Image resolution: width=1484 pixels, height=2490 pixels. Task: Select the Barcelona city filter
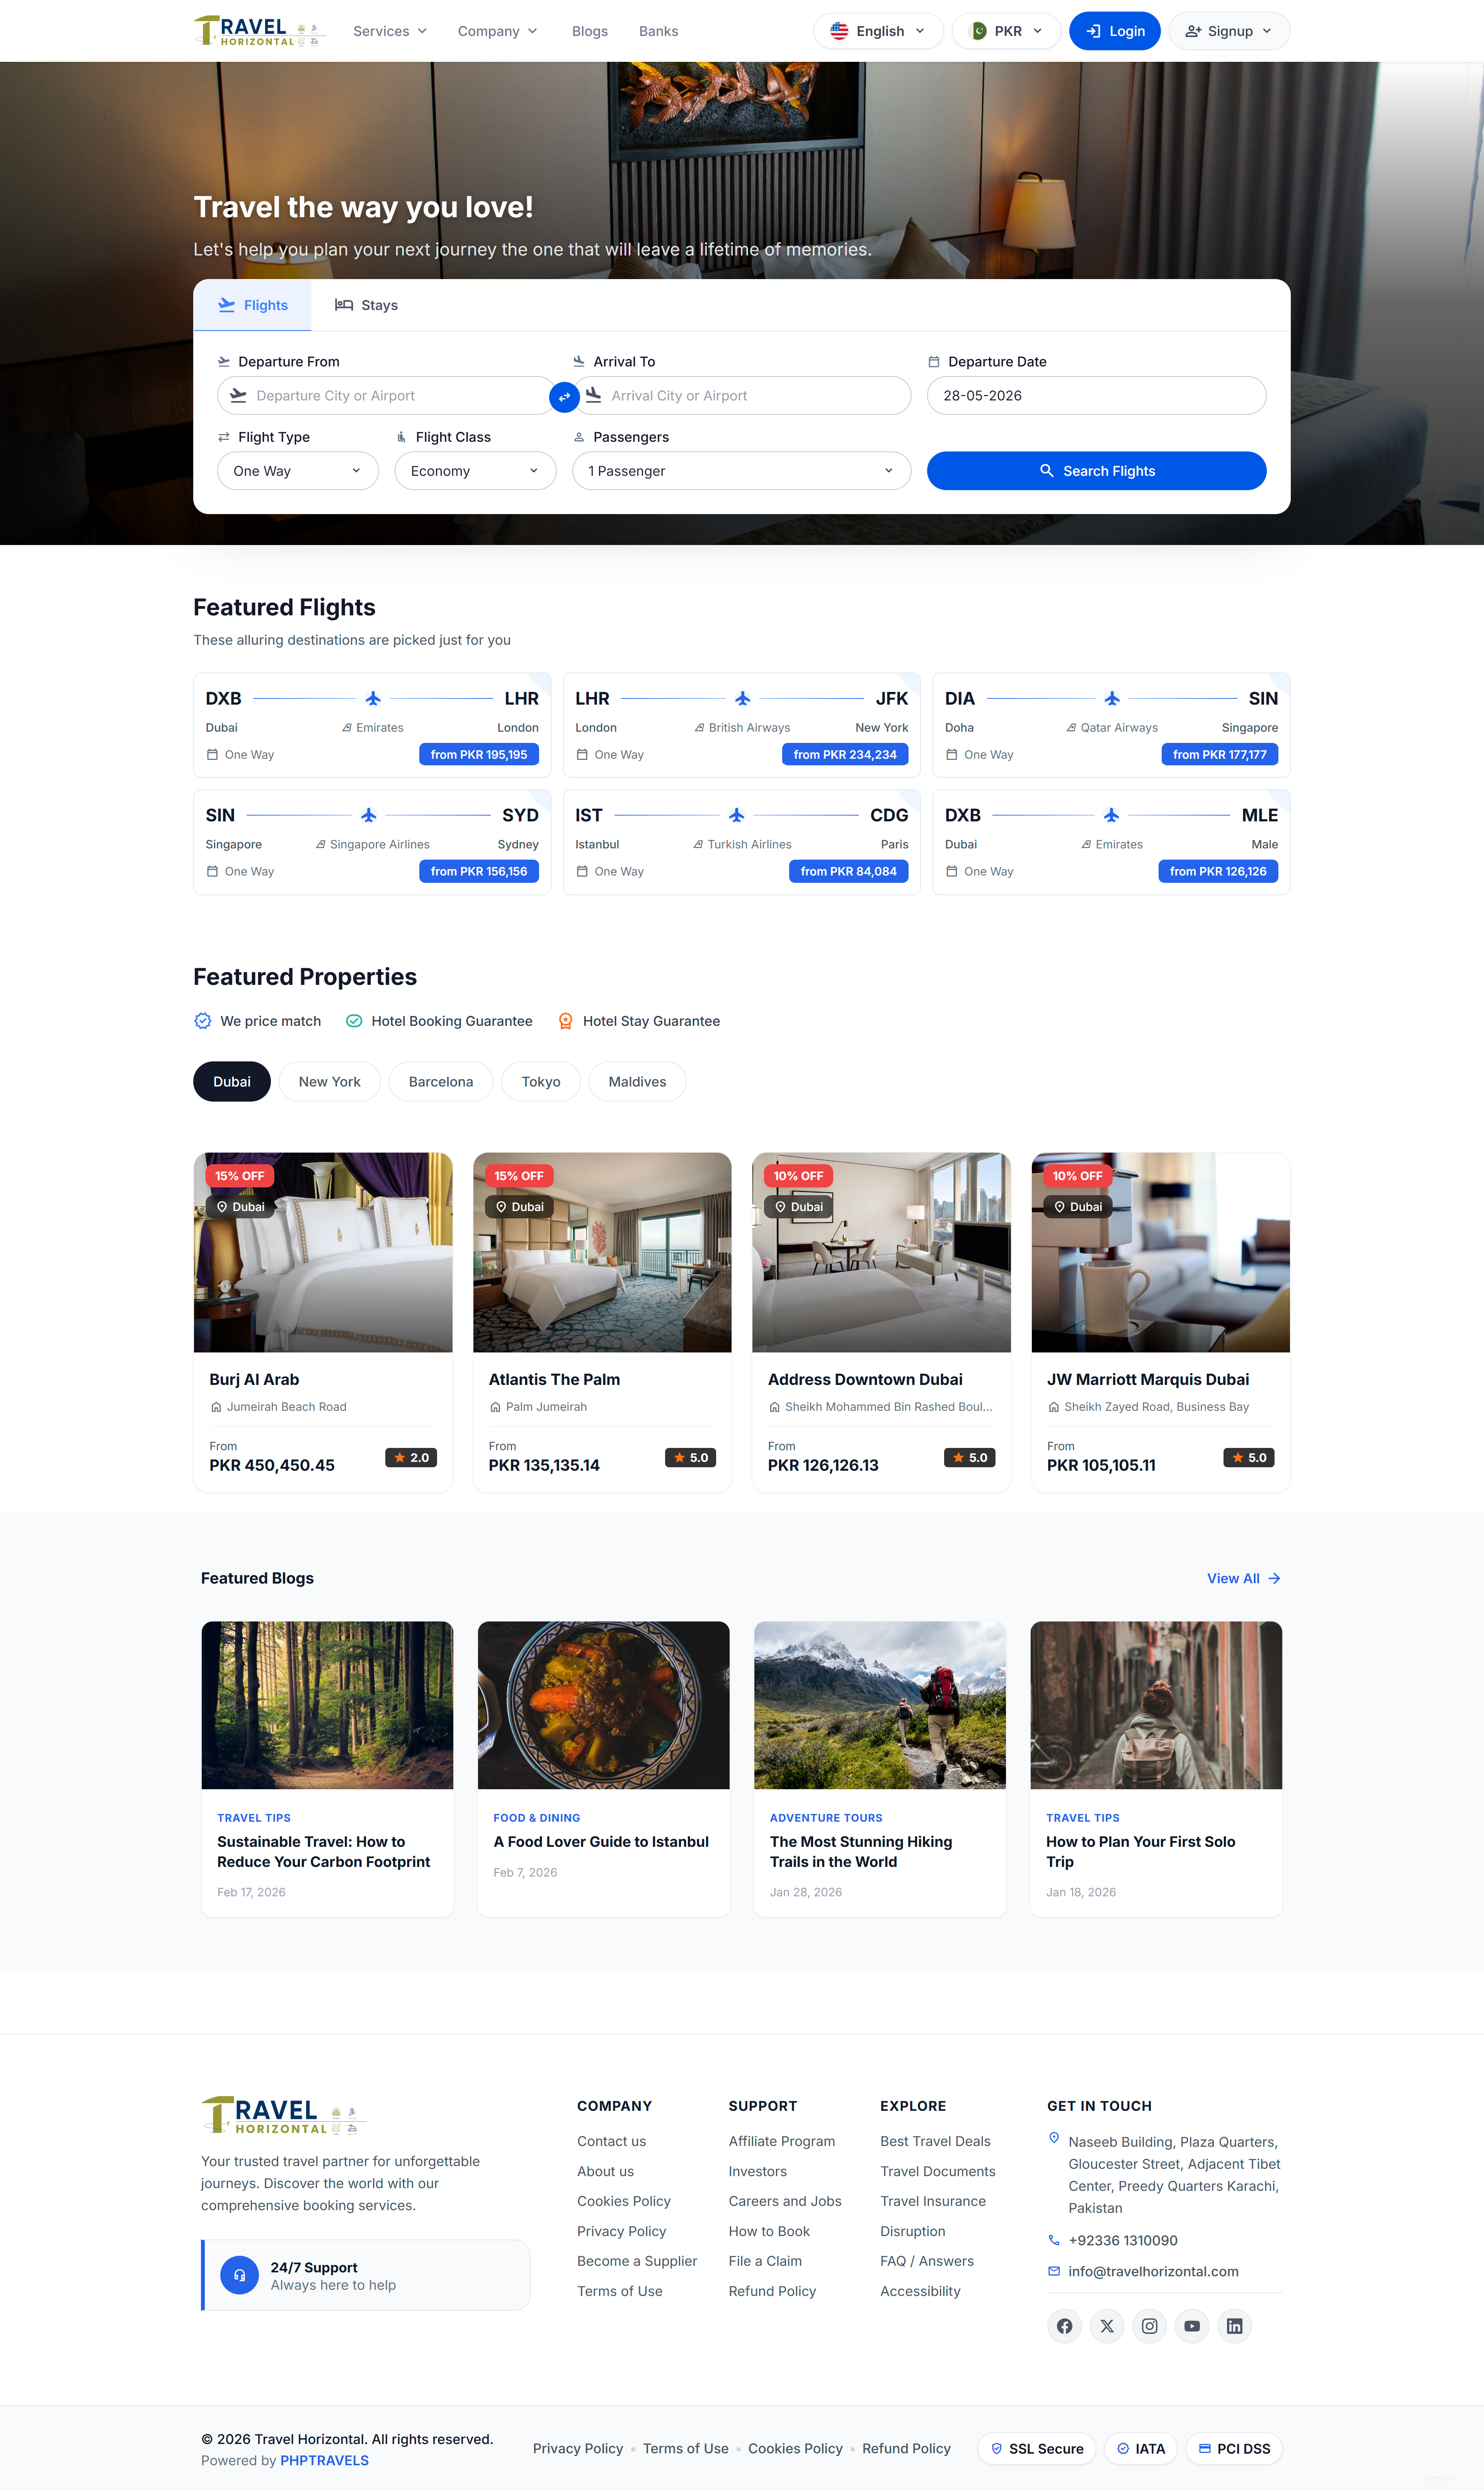pyautogui.click(x=441, y=1081)
